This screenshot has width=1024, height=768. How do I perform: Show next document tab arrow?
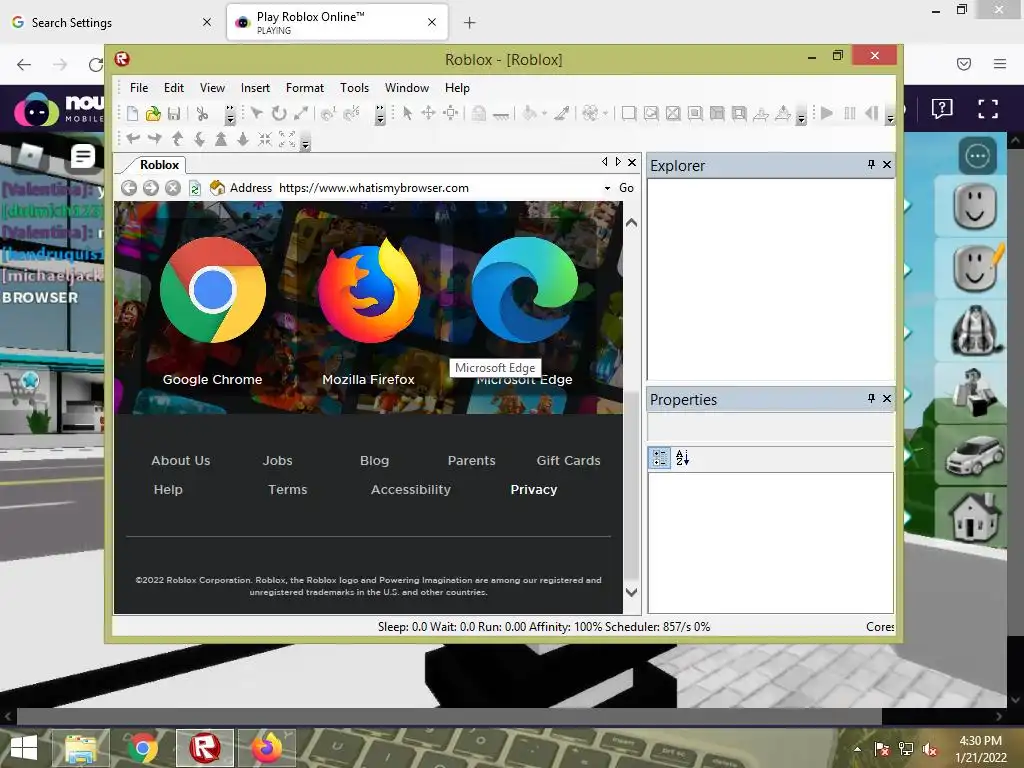[x=618, y=162]
